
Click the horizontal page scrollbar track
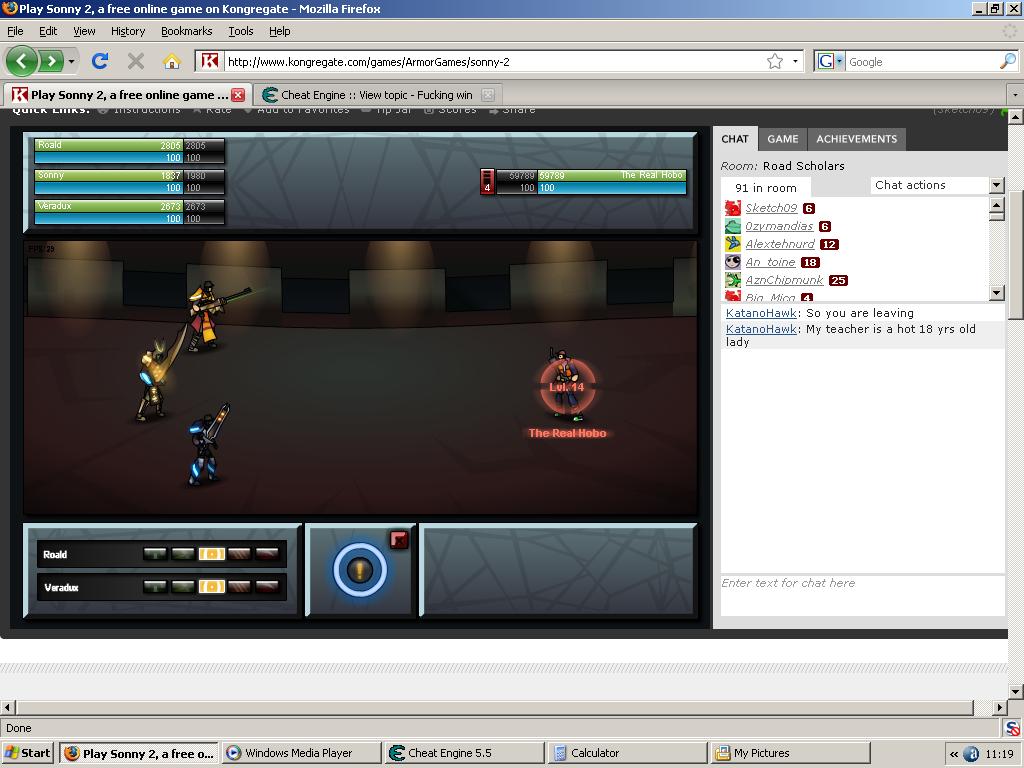click(500, 707)
